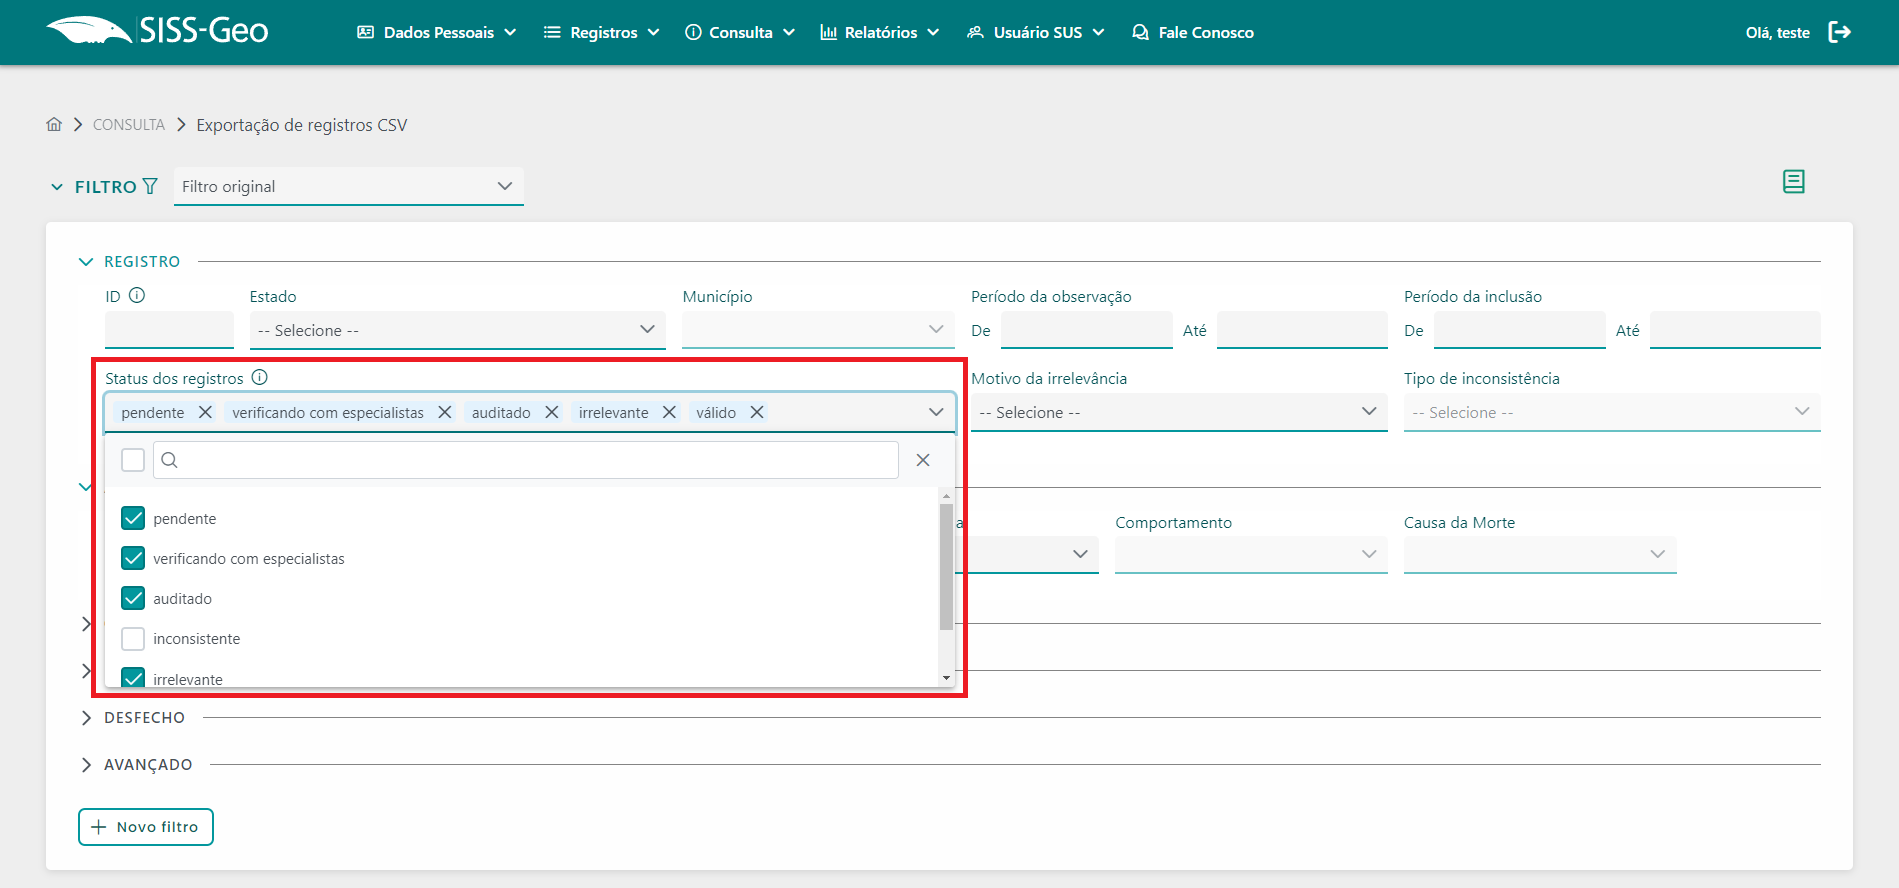Viewport: 1899px width, 888px height.
Task: Open the 'Filtro original' dropdown
Action: coord(348,186)
